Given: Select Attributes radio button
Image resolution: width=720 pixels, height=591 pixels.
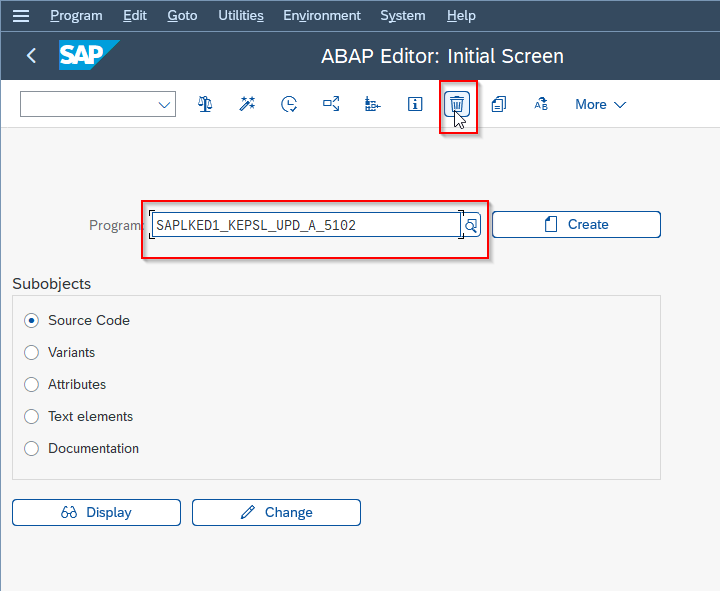Looking at the screenshot, I should click(x=31, y=384).
